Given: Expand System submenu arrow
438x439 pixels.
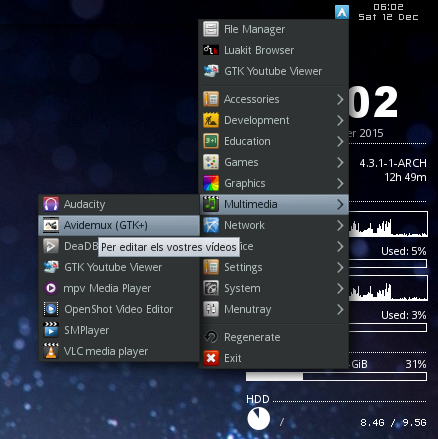Looking at the screenshot, I should click(x=340, y=288).
